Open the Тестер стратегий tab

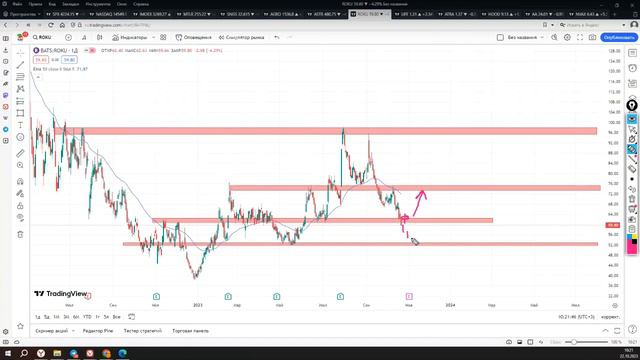143,331
